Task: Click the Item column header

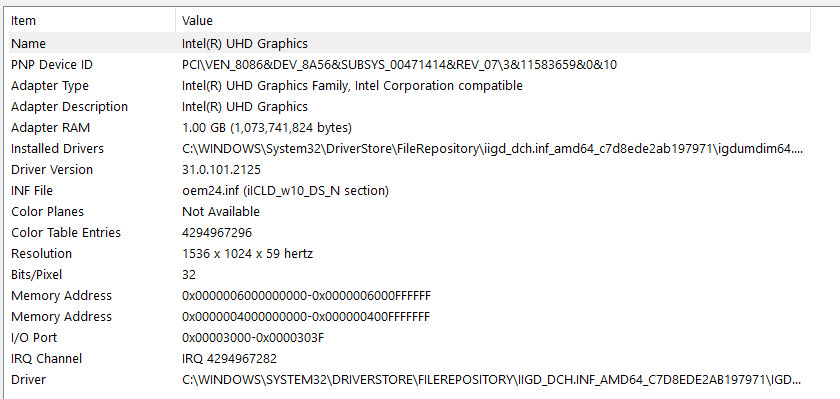Action: (92, 21)
